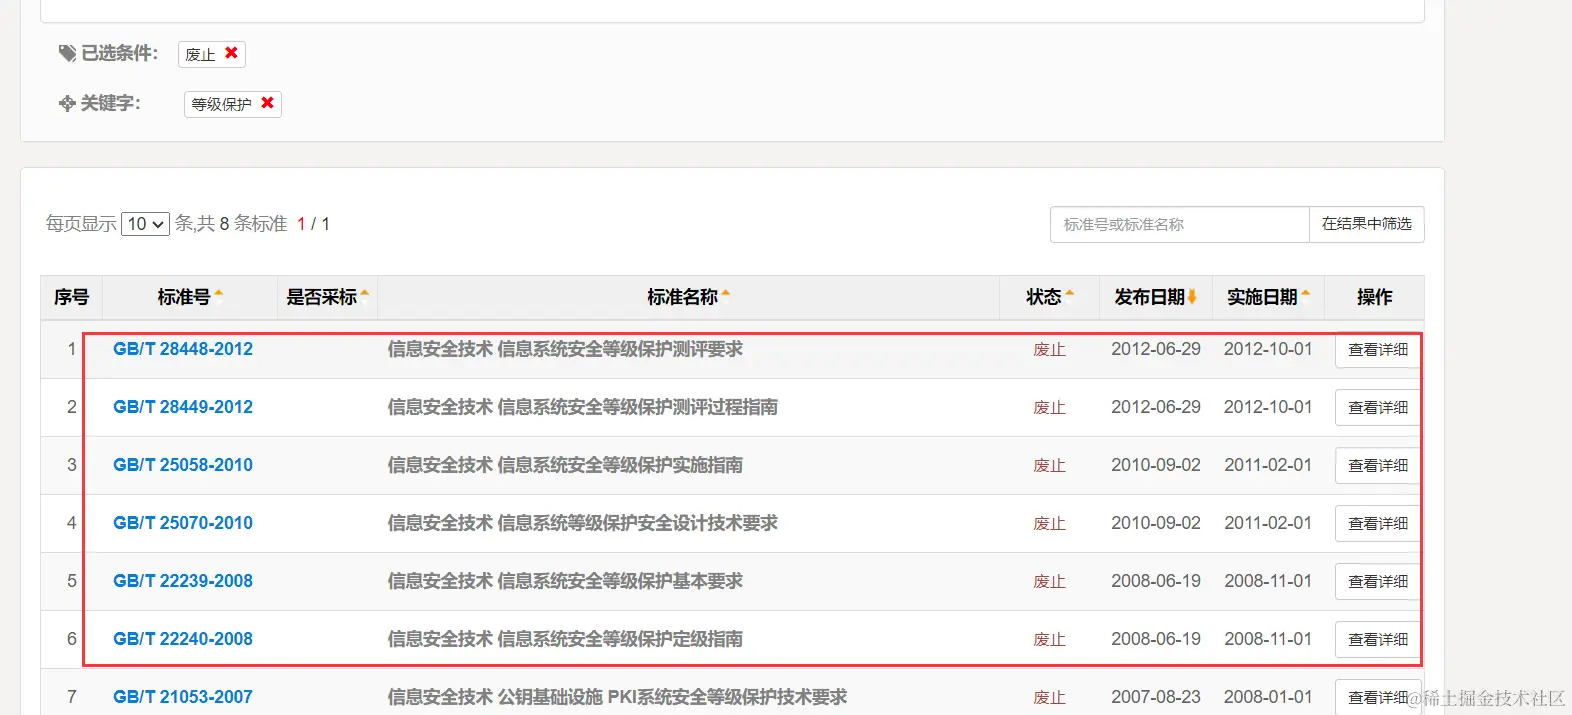Click 2008-11-01 date in GB/T 22240-2008 row
This screenshot has width=1572, height=715.
[x=1268, y=639]
